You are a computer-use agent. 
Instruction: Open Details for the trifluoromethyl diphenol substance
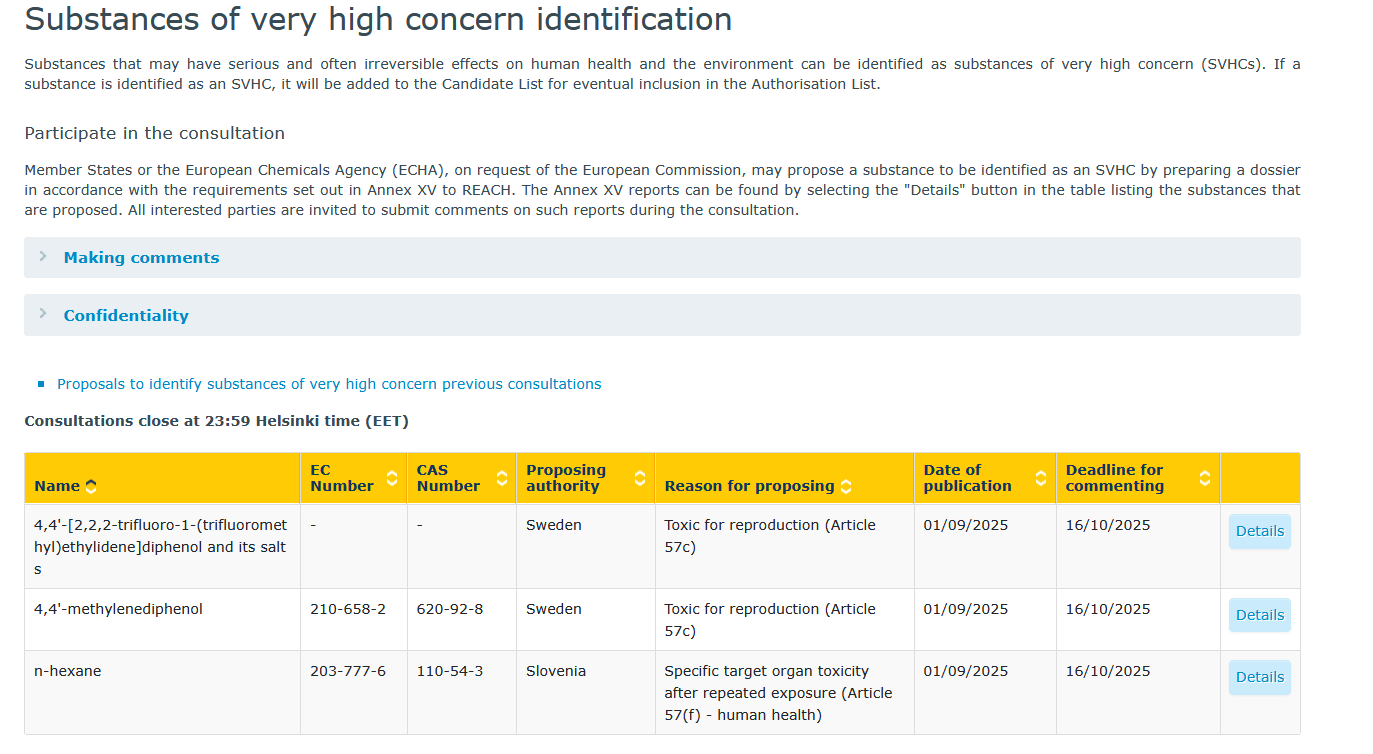(x=1260, y=531)
